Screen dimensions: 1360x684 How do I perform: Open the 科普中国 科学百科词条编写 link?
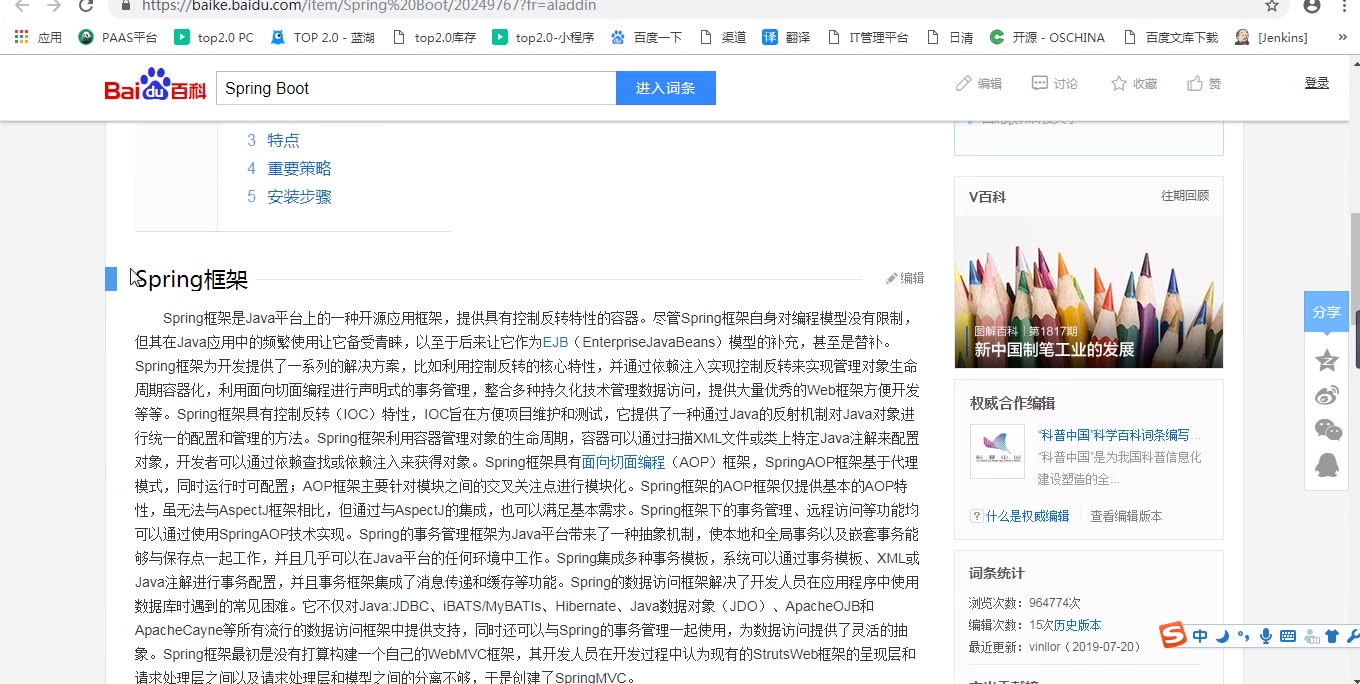[1120, 435]
